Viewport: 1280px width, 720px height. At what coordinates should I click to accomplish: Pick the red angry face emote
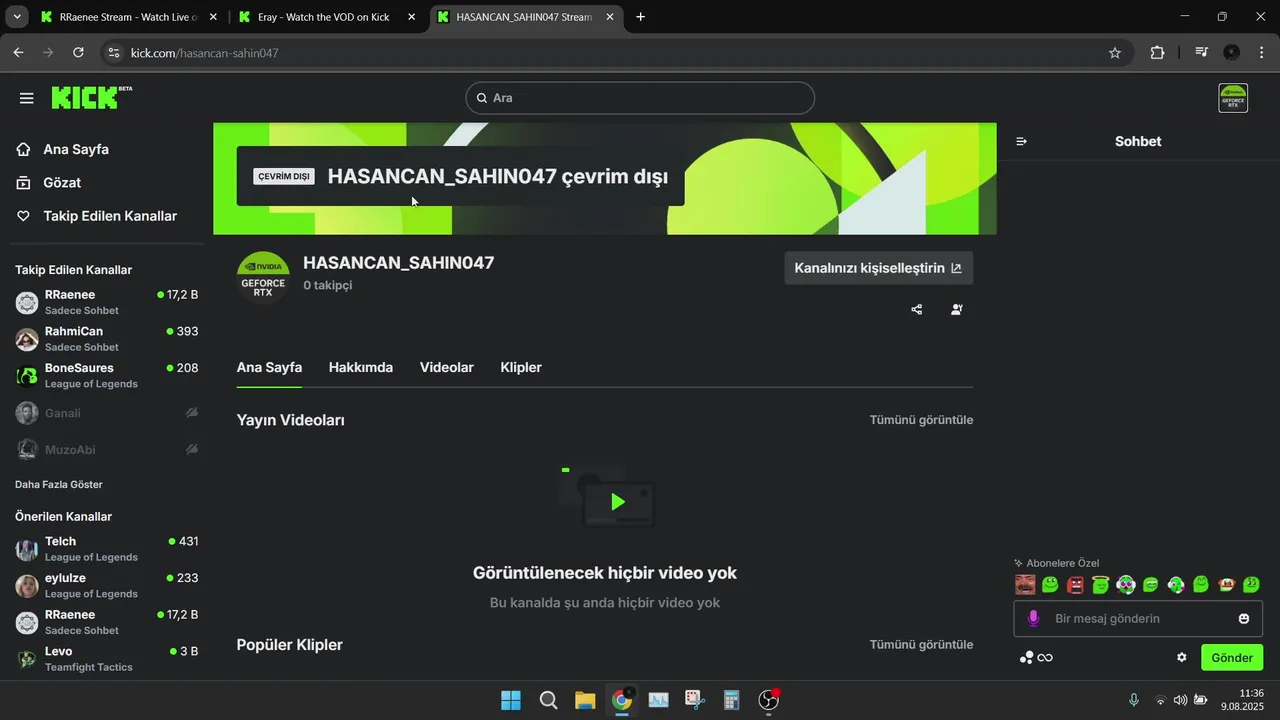(1076, 585)
